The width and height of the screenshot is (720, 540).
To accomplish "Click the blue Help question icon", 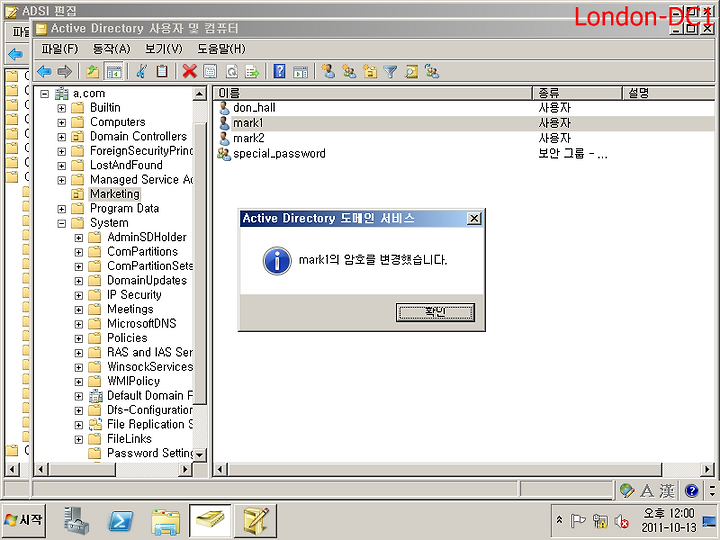I will (x=279, y=71).
